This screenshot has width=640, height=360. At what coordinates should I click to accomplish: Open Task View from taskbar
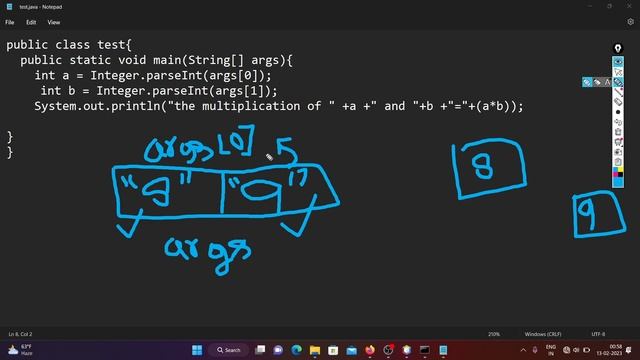260,350
